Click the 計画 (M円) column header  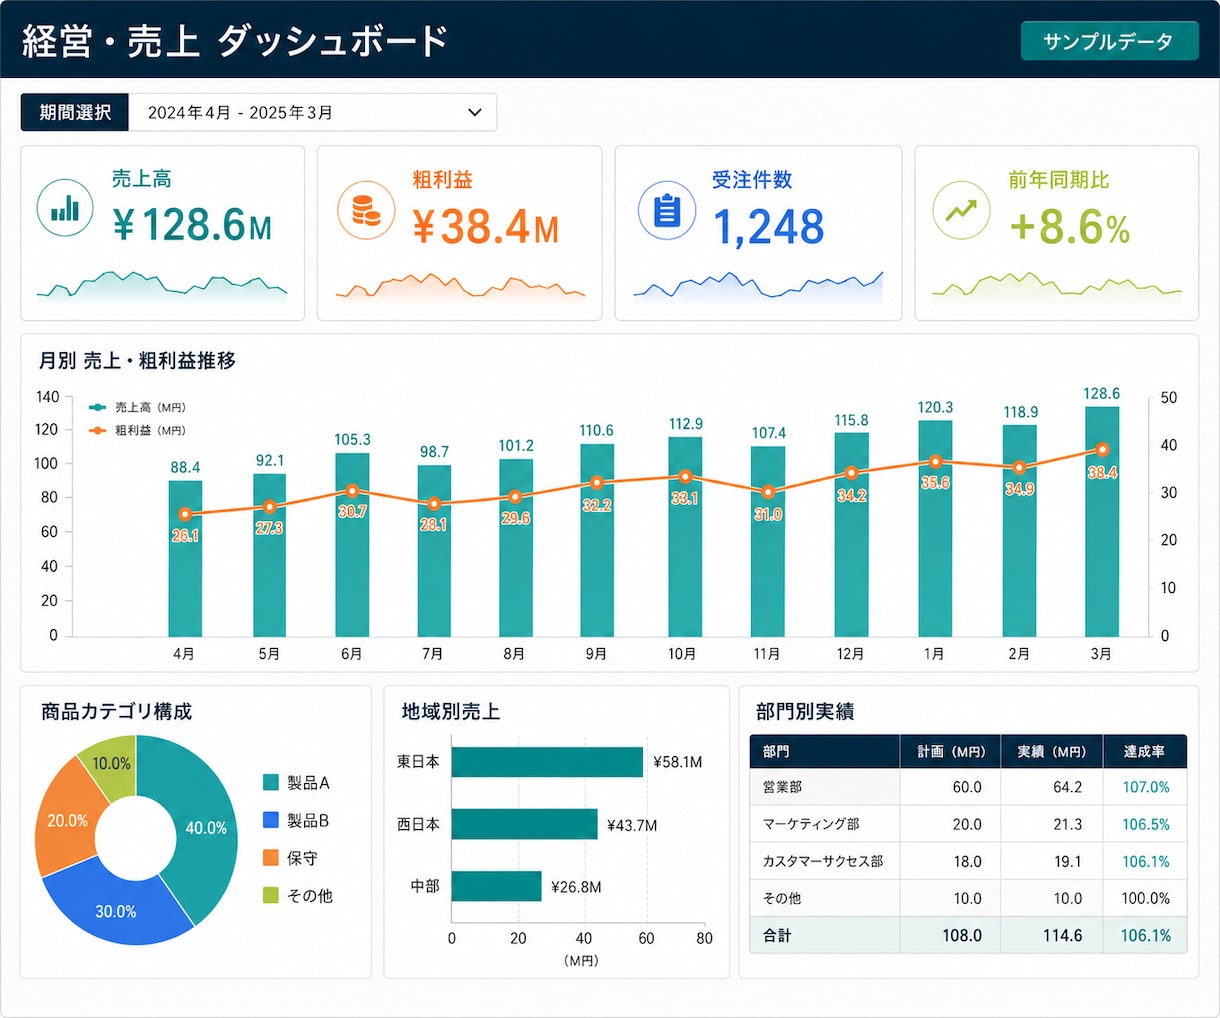point(952,751)
